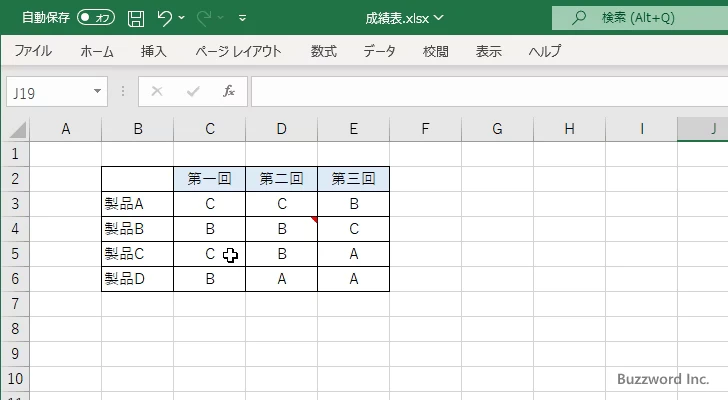The height and width of the screenshot is (400, 728).
Task: Click the Select All corner triangle
Action: 18,129
